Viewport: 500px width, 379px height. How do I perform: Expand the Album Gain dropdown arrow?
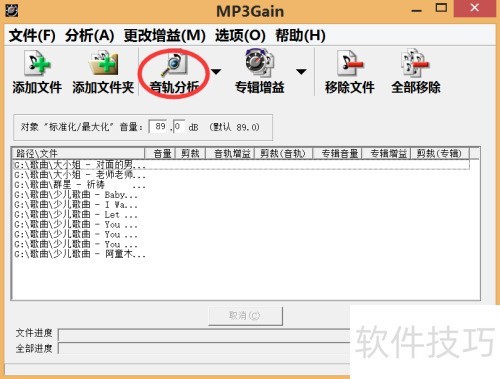[x=301, y=71]
